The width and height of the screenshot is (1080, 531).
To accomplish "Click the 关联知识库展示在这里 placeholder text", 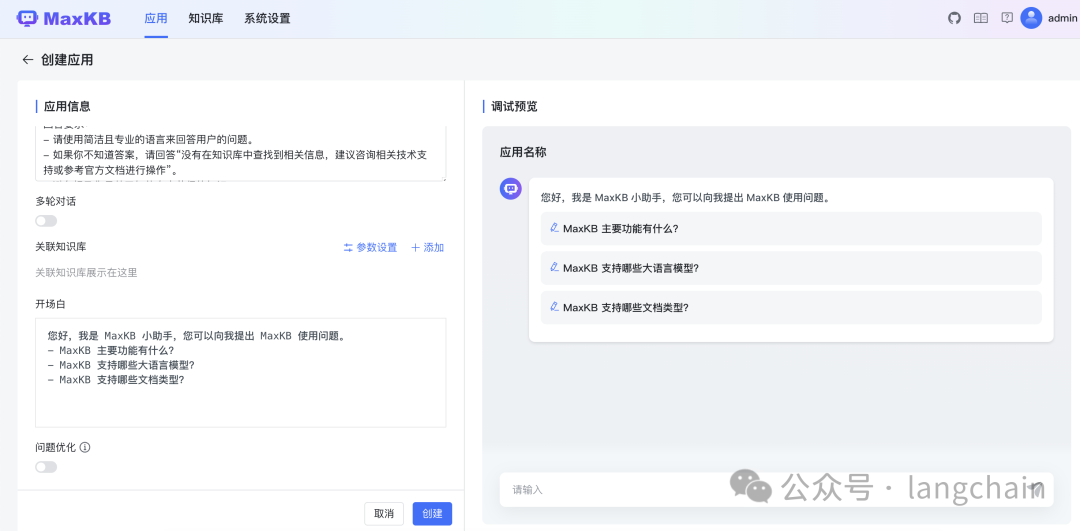I will [x=86, y=273].
